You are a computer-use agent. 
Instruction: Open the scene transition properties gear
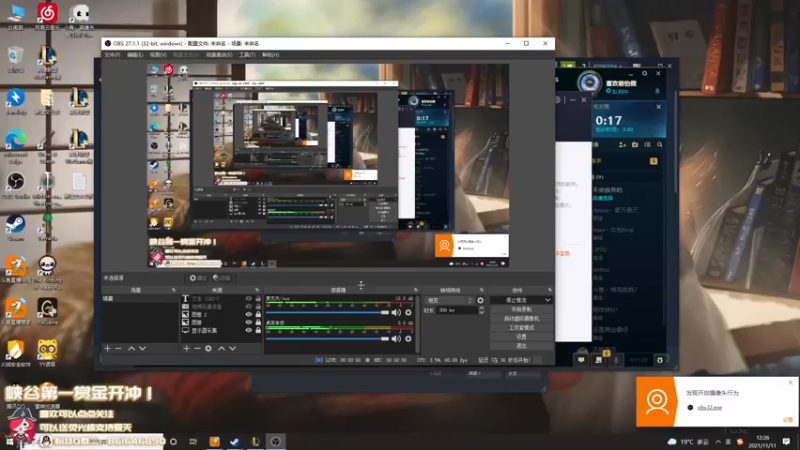point(480,301)
